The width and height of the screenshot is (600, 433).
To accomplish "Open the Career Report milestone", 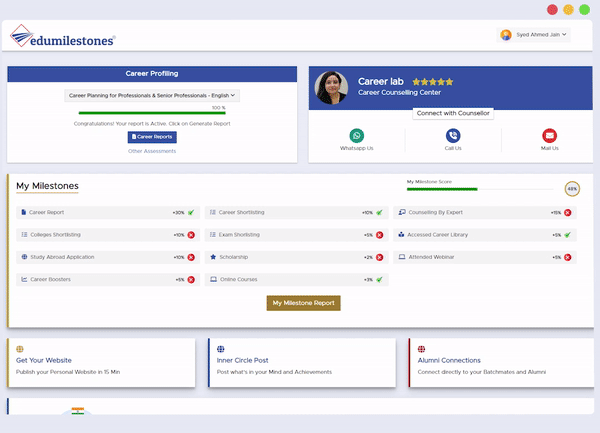I will [x=108, y=212].
